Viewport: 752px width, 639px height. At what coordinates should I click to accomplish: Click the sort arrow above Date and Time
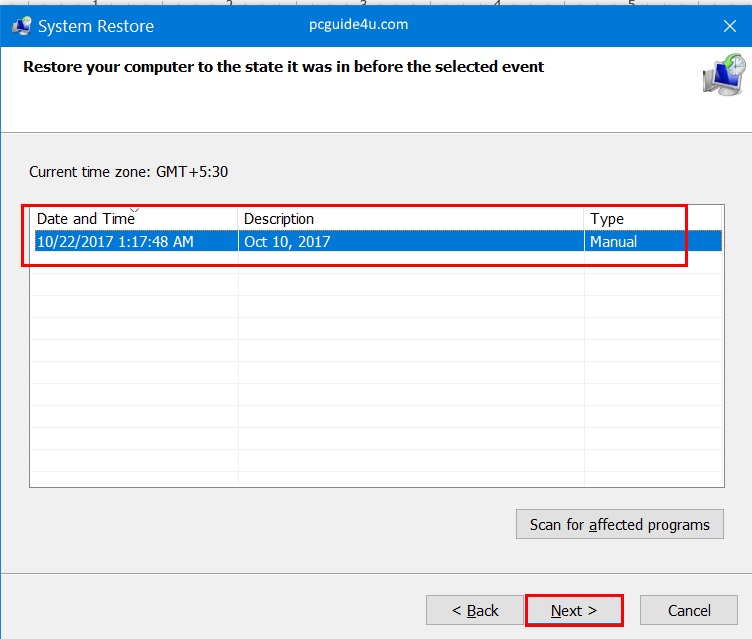click(134, 210)
